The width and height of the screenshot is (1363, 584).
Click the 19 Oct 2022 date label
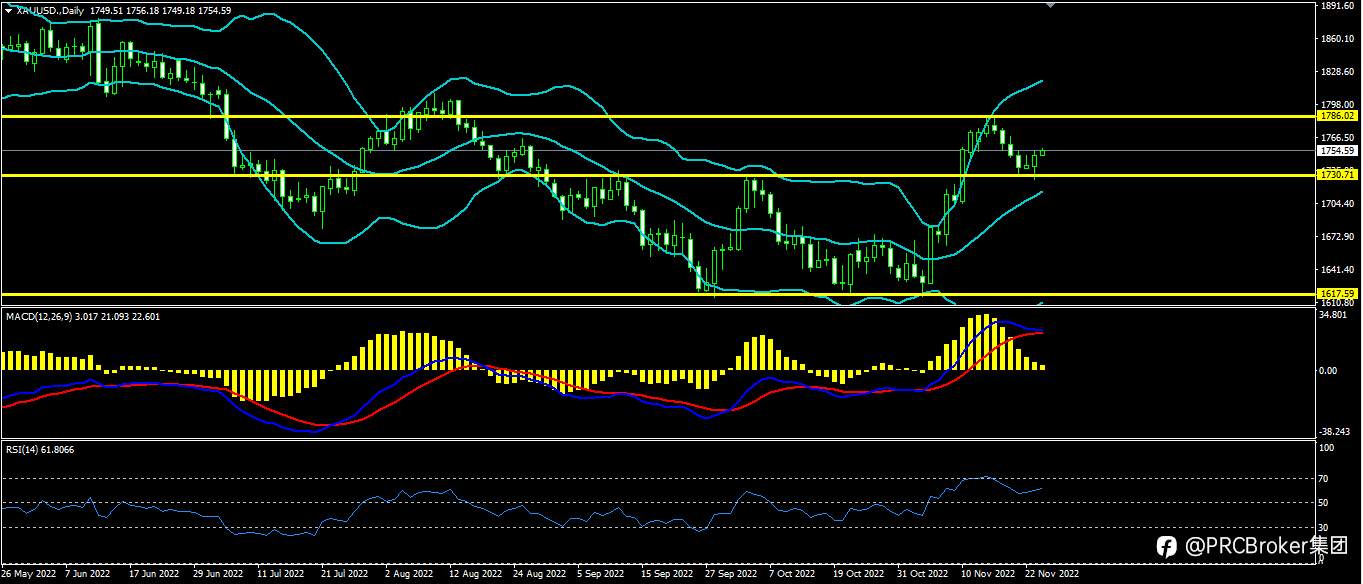coord(858,576)
